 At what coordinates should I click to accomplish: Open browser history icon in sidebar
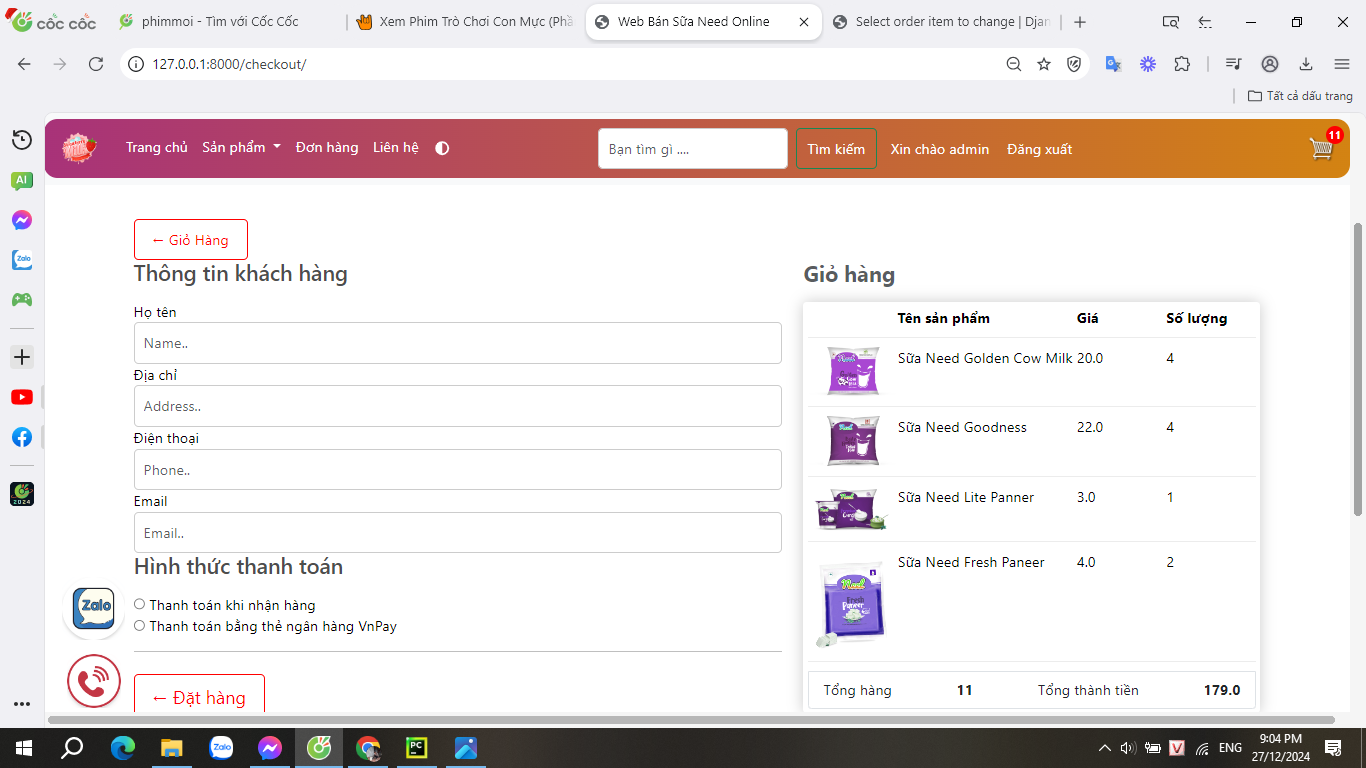[x=22, y=140]
